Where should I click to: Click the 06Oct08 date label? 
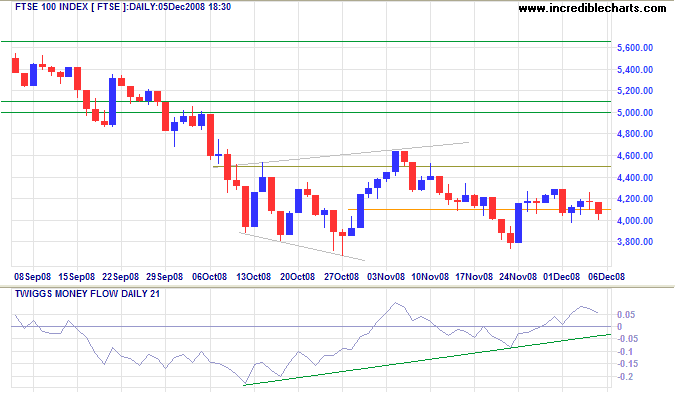[x=209, y=277]
